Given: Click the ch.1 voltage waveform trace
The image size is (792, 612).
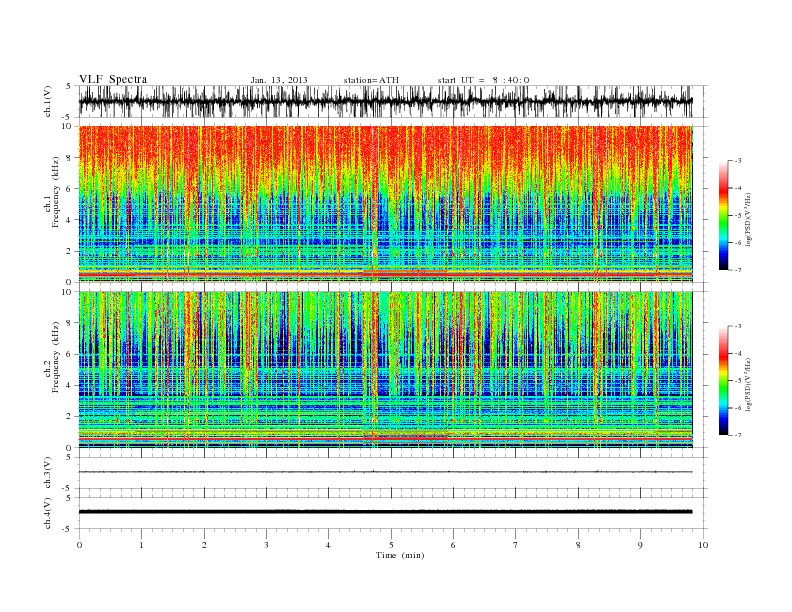Looking at the screenshot, I should [x=385, y=101].
